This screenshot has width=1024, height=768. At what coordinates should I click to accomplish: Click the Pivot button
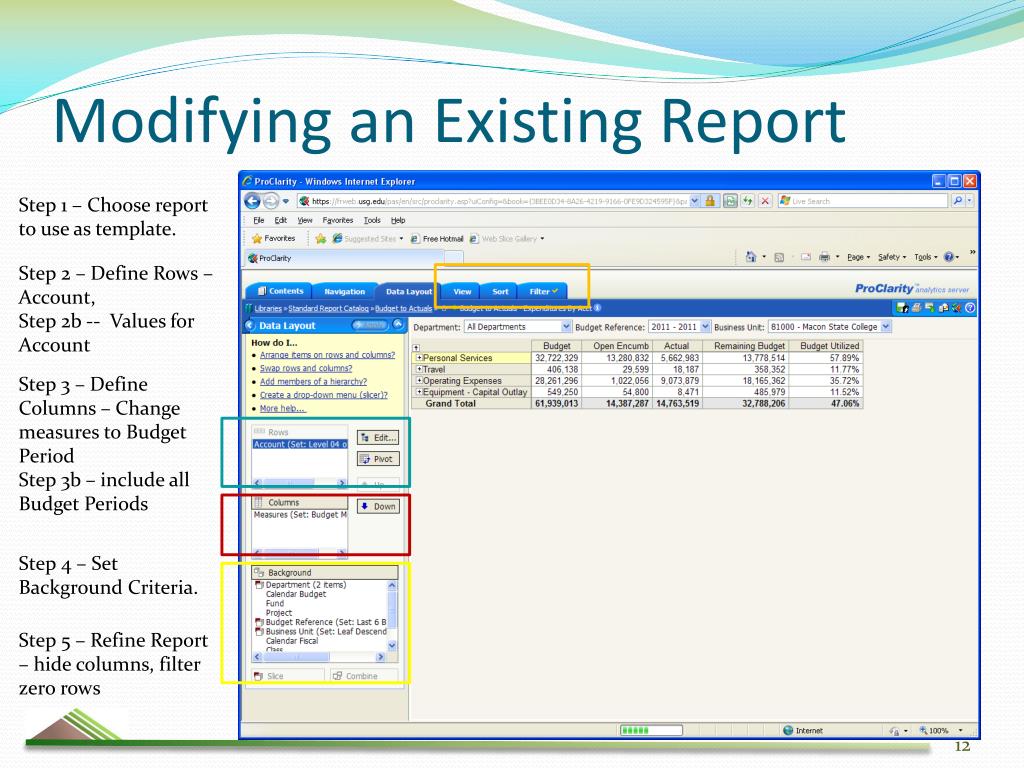point(378,459)
